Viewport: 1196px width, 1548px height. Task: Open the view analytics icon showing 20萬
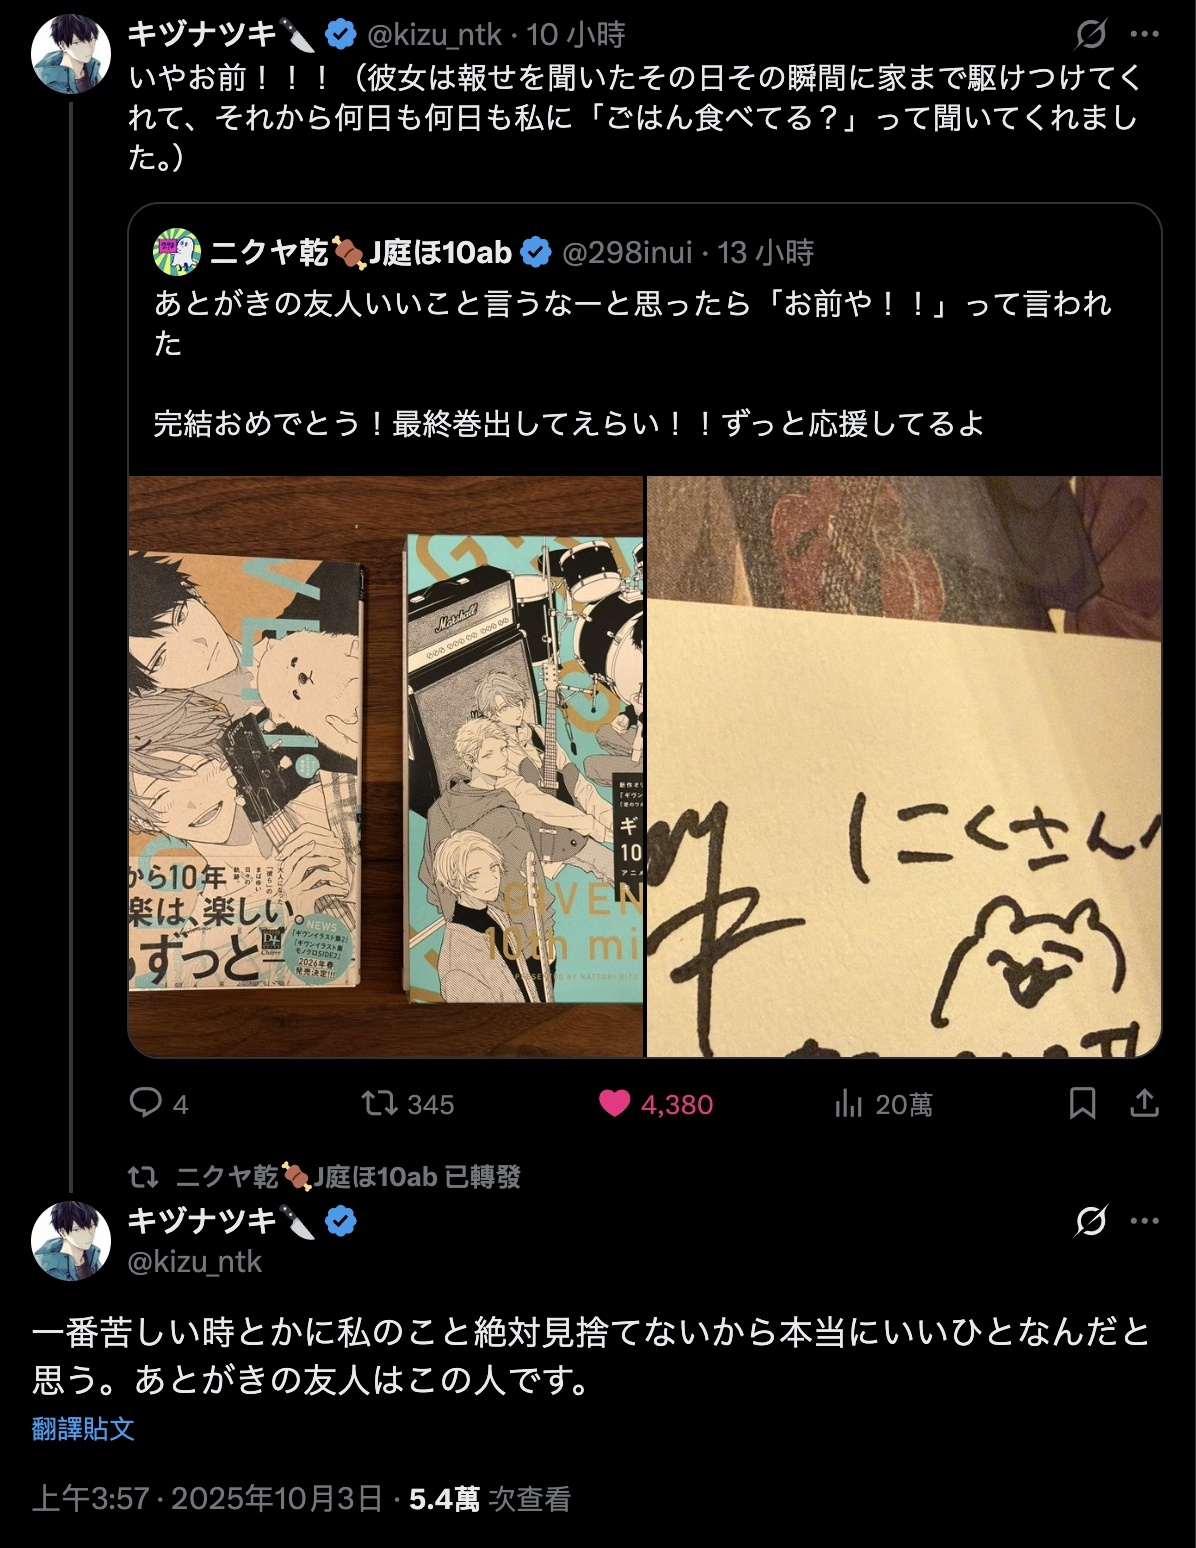pos(848,1104)
